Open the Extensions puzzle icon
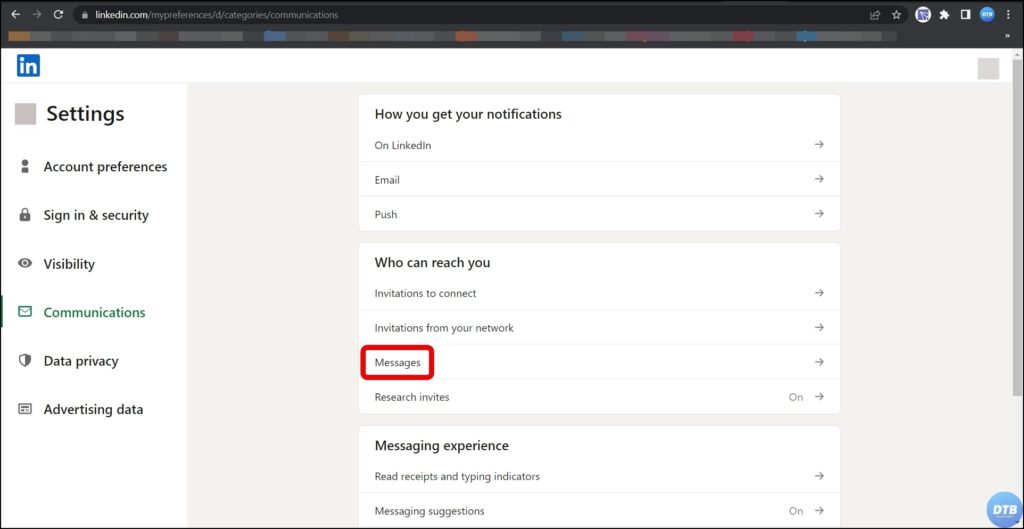 click(x=944, y=14)
